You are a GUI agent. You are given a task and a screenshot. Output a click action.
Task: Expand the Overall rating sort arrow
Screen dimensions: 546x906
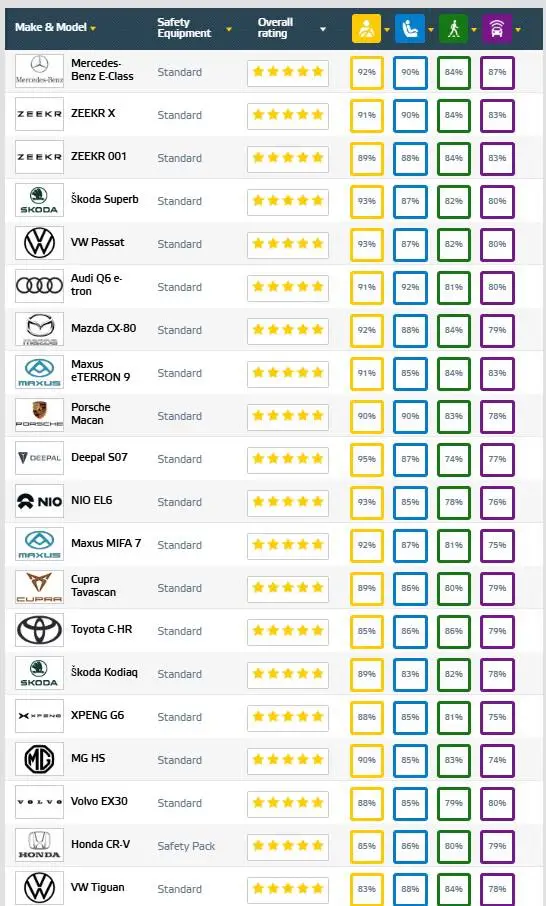(x=323, y=29)
